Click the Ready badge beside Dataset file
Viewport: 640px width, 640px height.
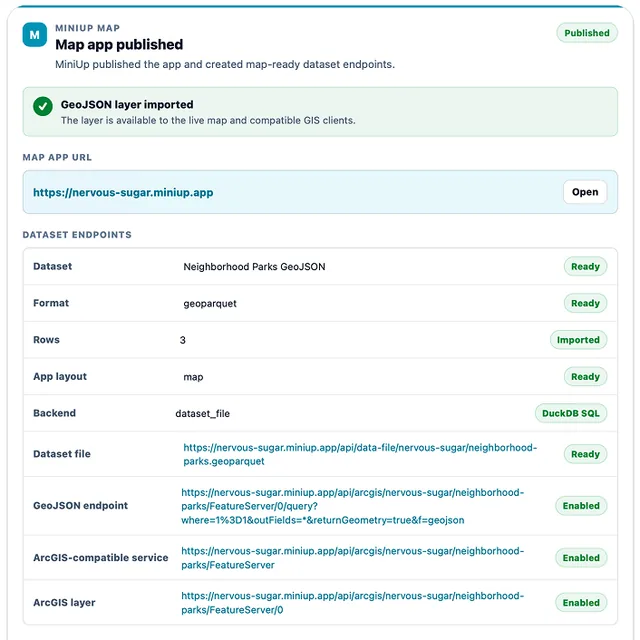point(585,454)
